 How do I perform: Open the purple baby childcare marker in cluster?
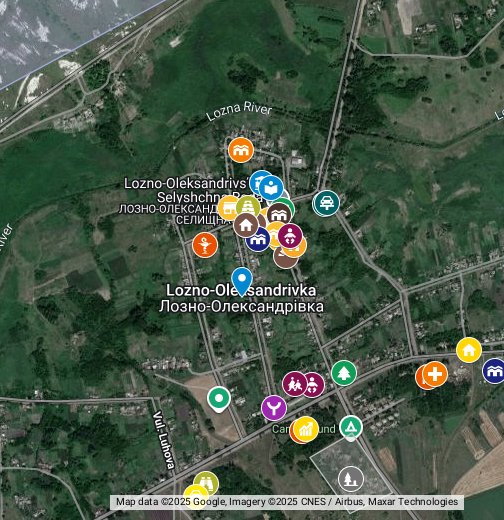(290, 236)
